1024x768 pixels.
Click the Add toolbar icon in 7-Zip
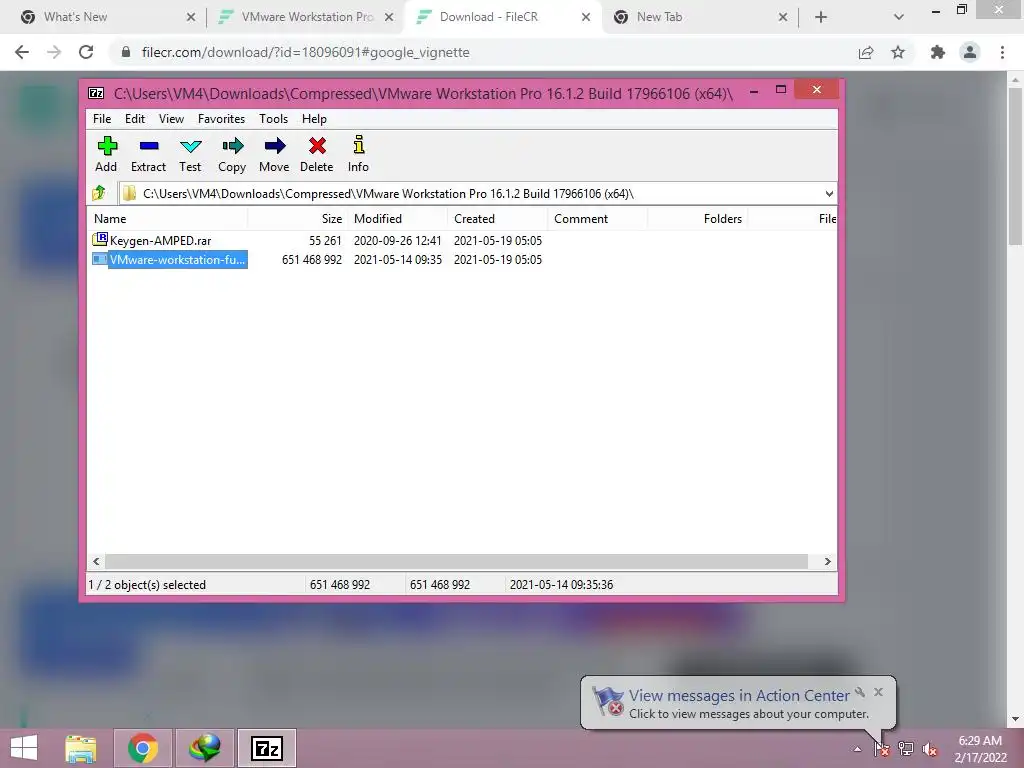pyautogui.click(x=106, y=154)
